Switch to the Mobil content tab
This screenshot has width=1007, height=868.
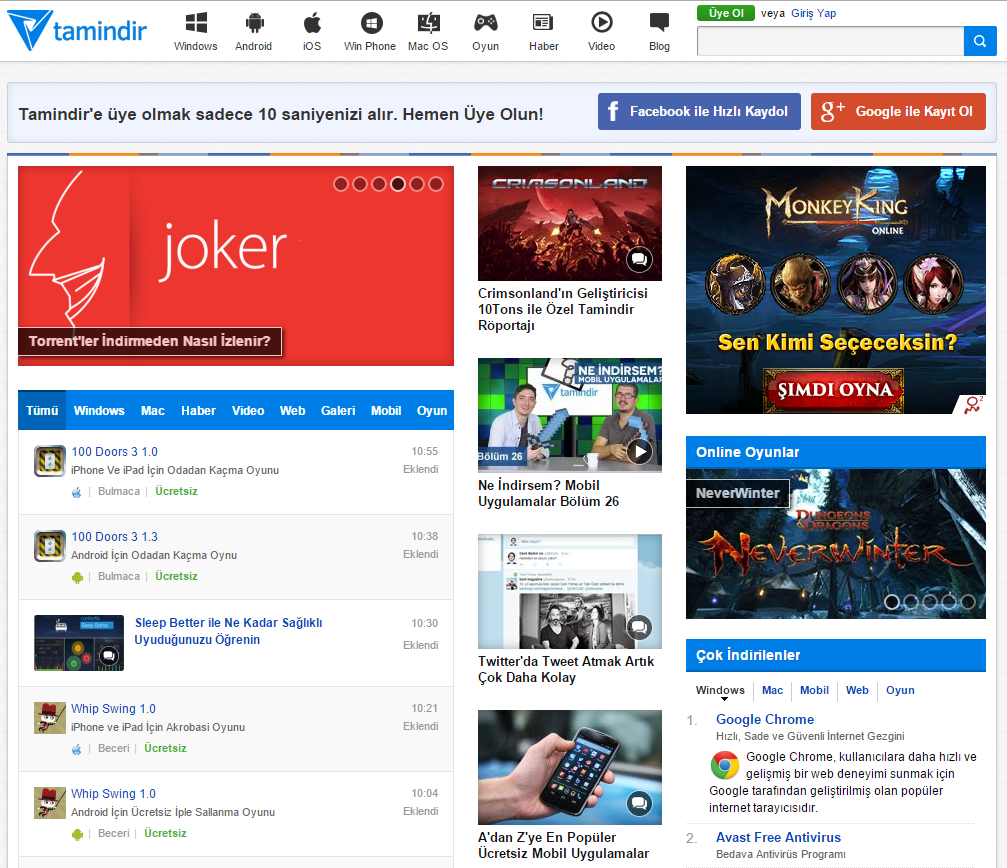[x=386, y=410]
